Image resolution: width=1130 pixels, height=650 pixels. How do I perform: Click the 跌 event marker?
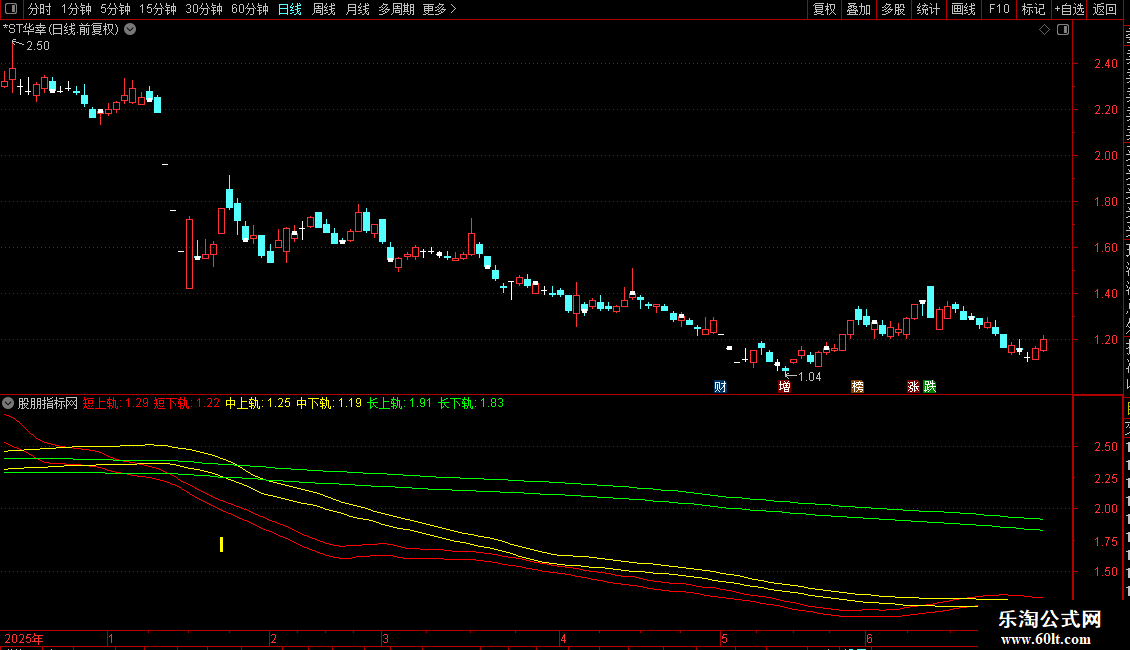(x=930, y=387)
